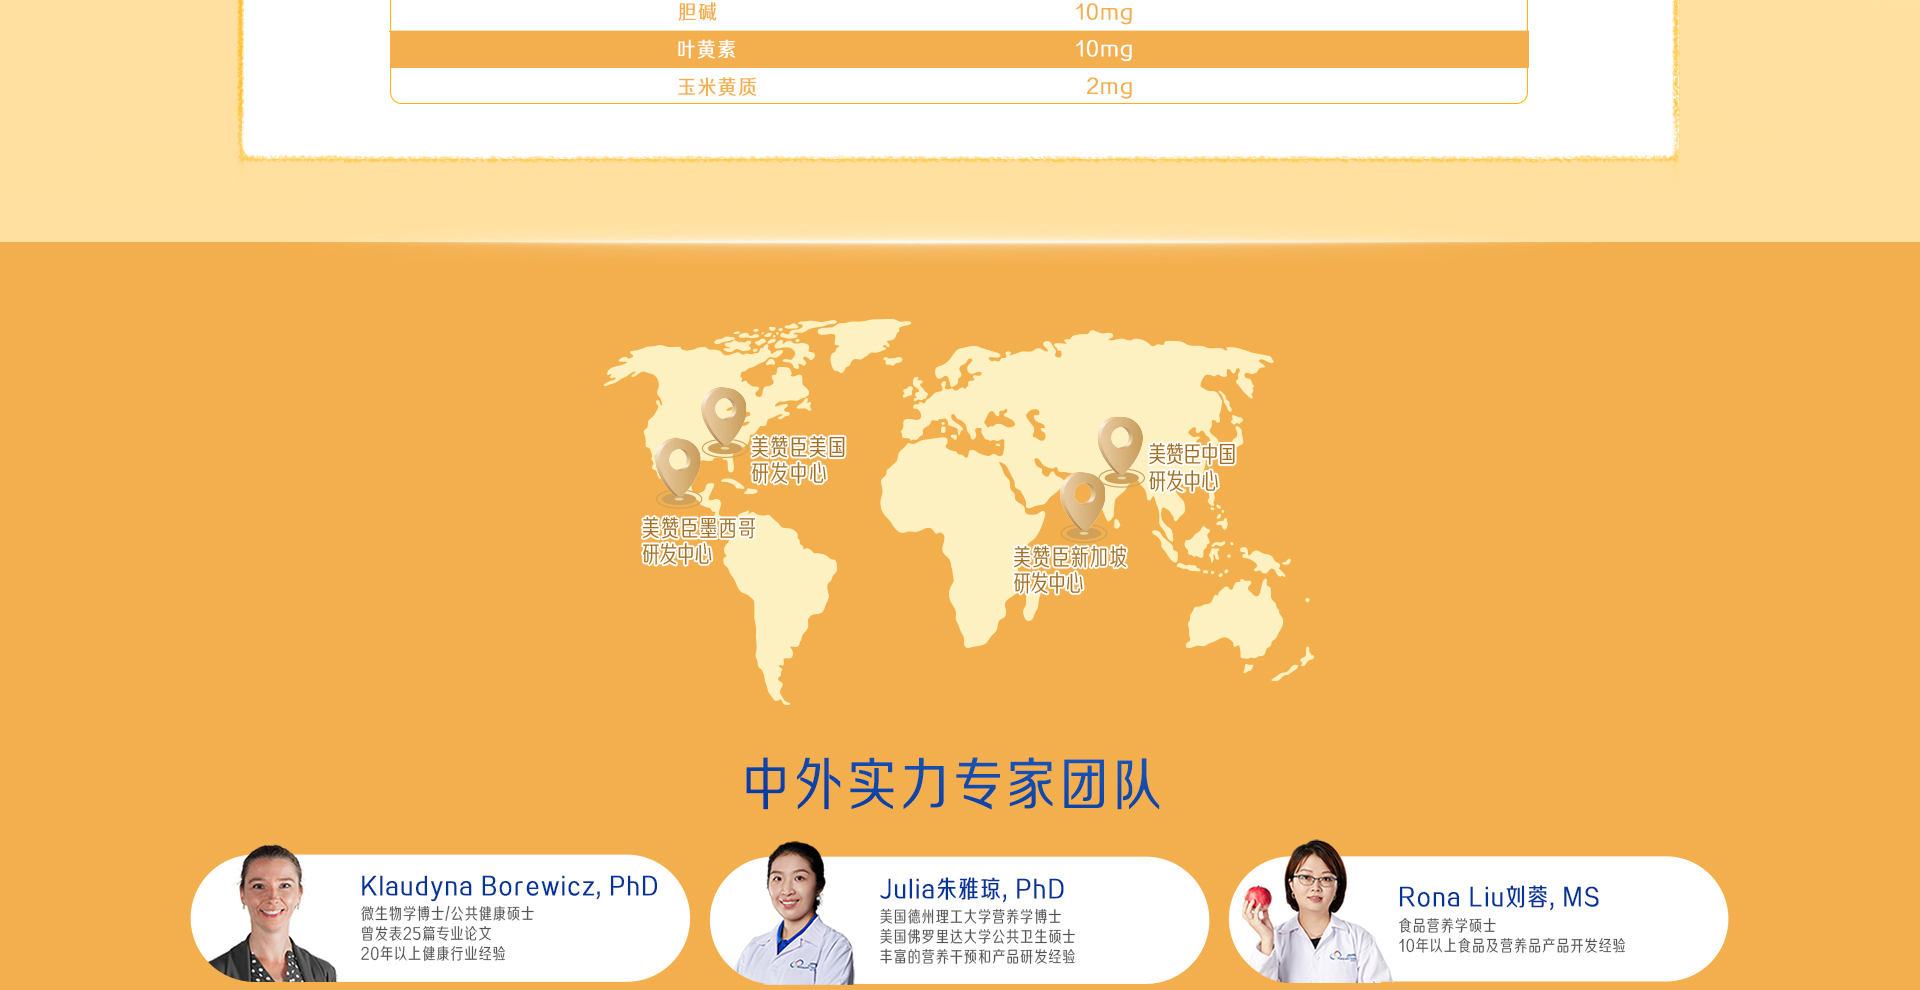Click the 叶黄素 table cell
This screenshot has height=990, width=1920.
coord(707,49)
